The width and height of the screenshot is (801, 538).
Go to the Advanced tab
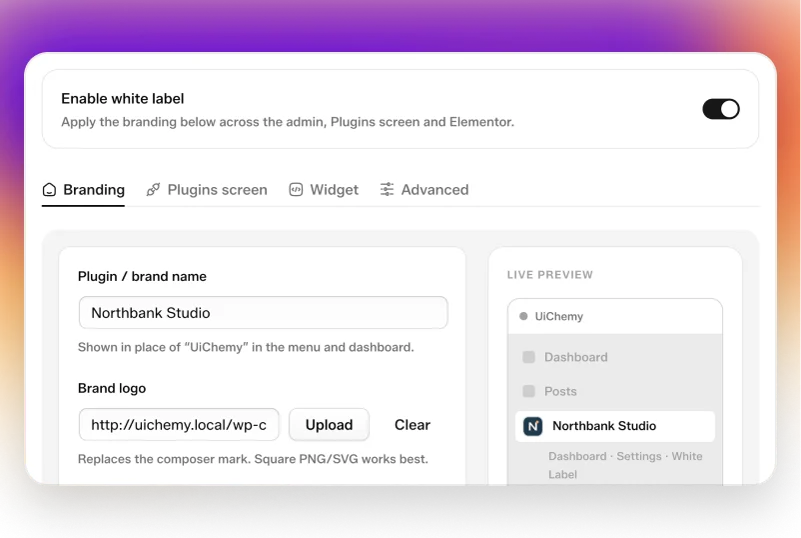pos(424,190)
